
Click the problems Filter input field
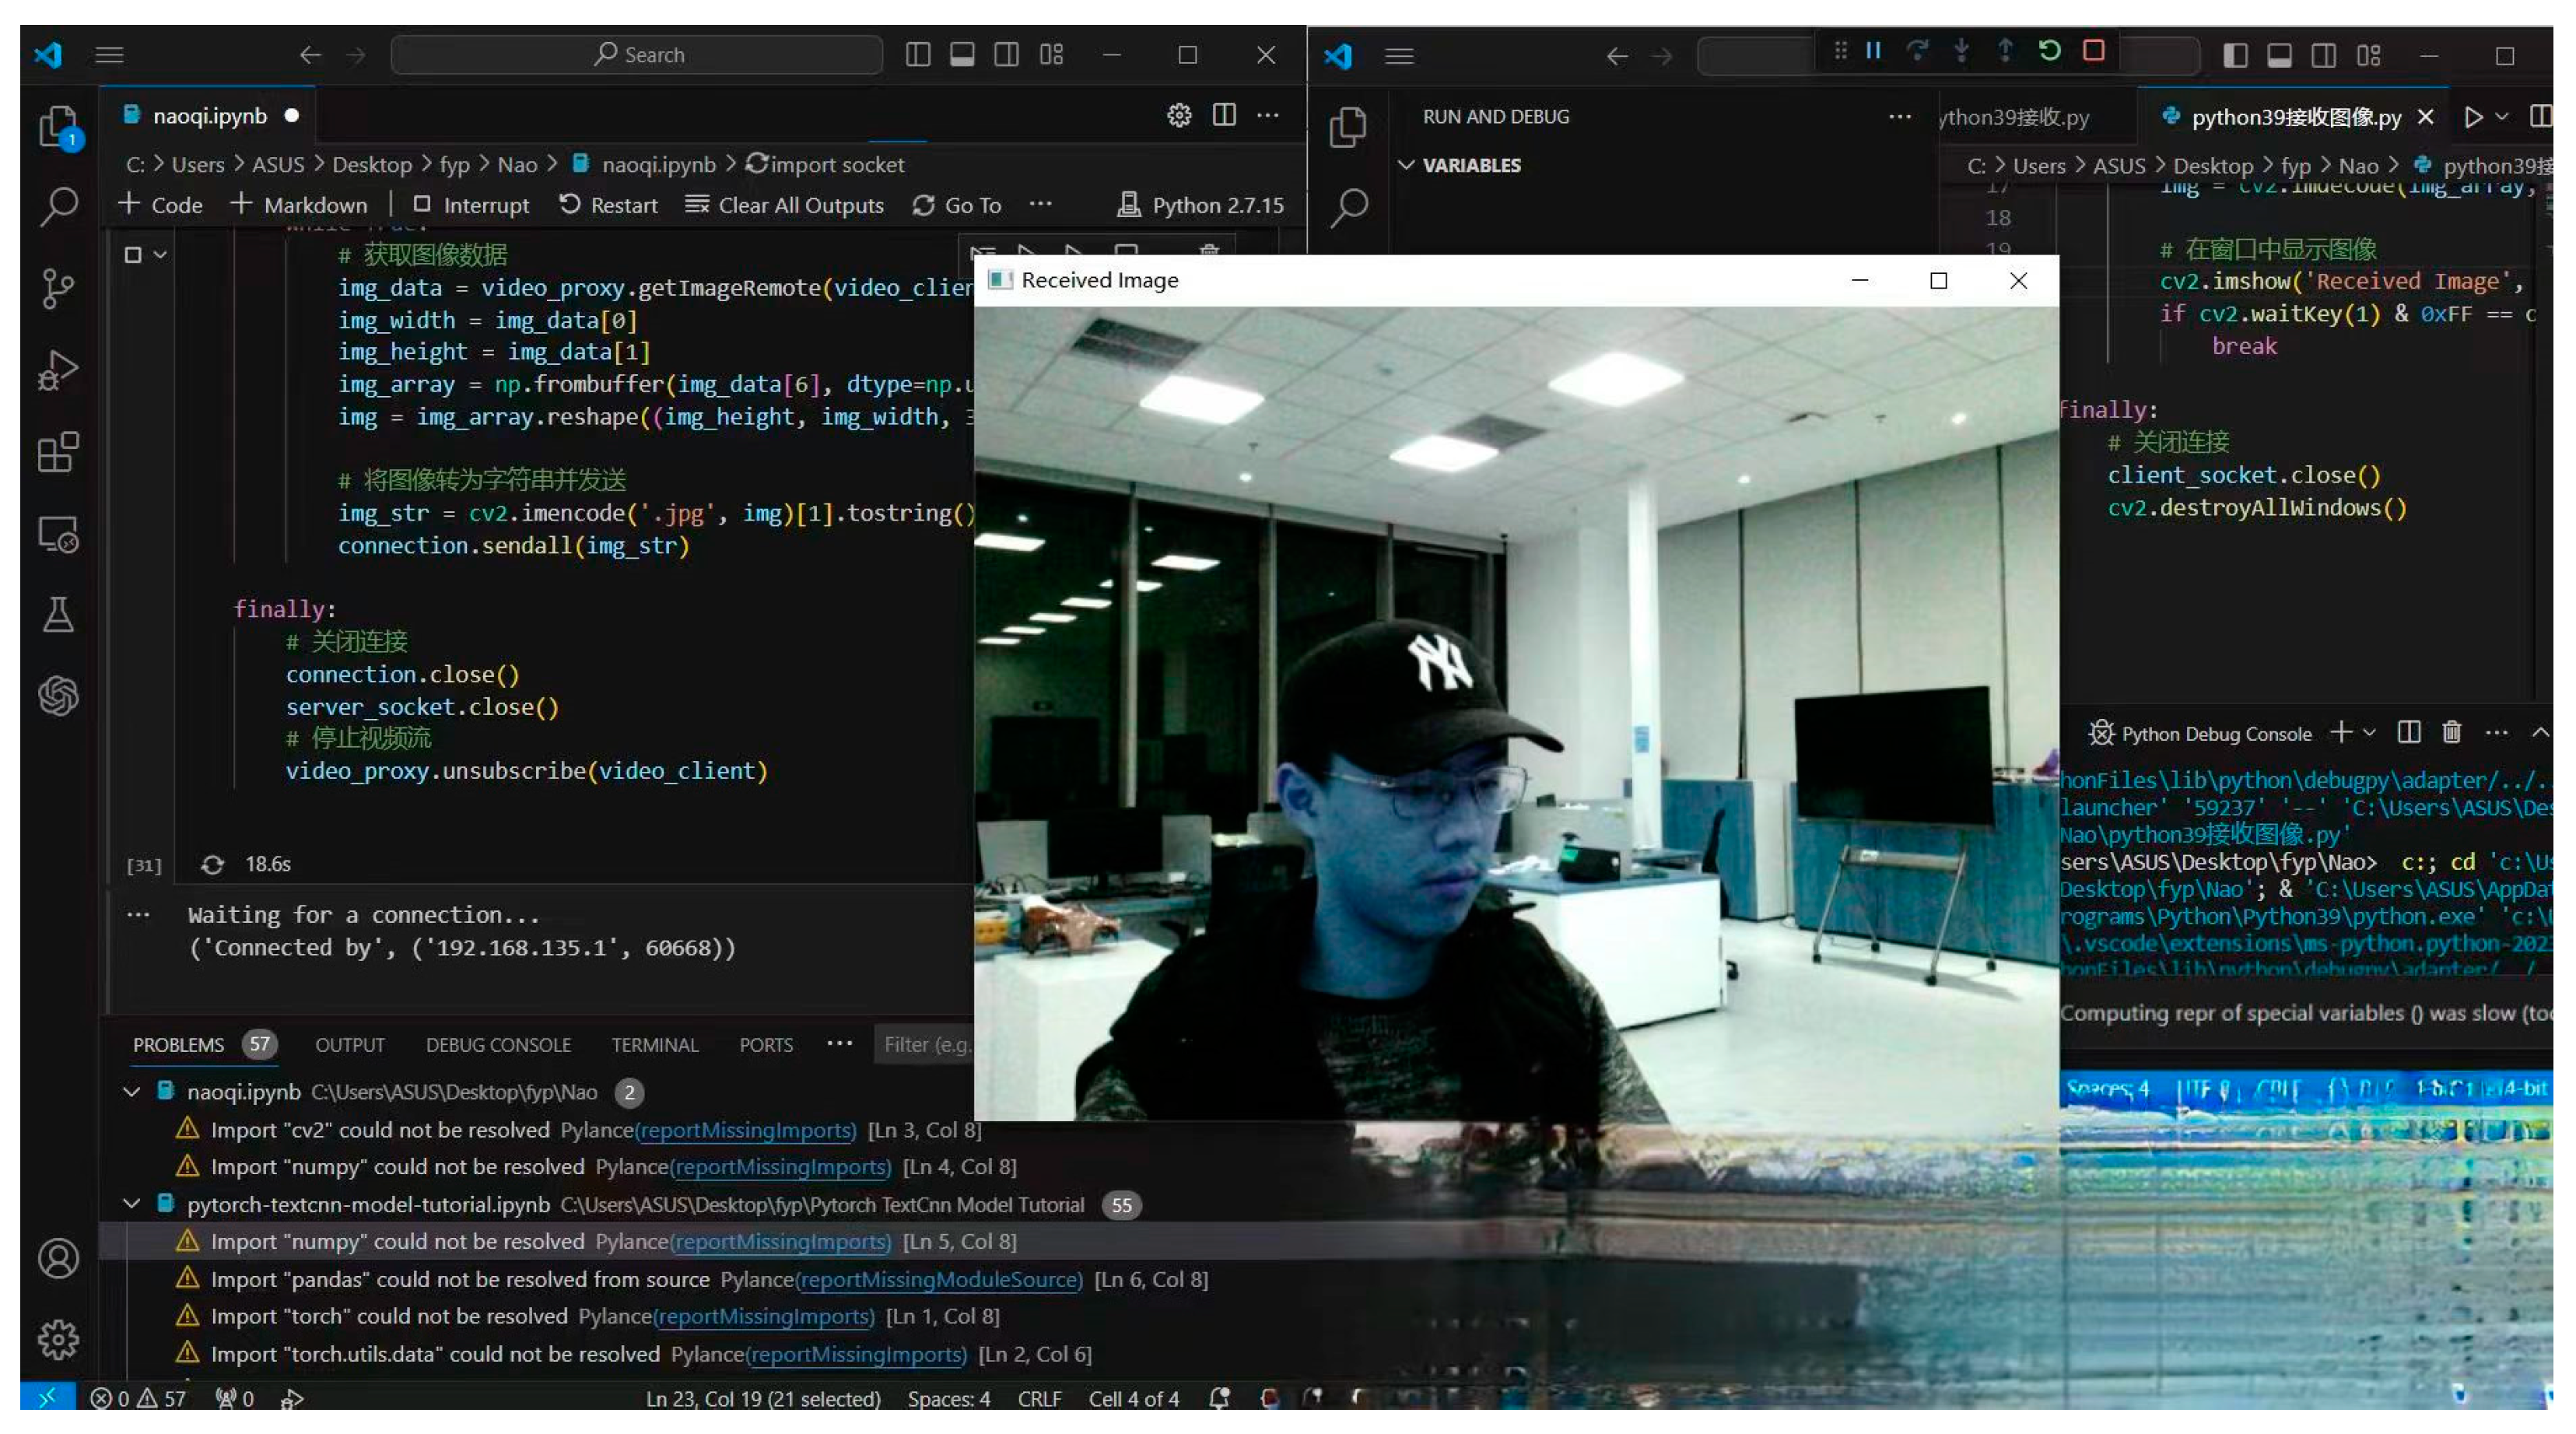click(x=925, y=1045)
